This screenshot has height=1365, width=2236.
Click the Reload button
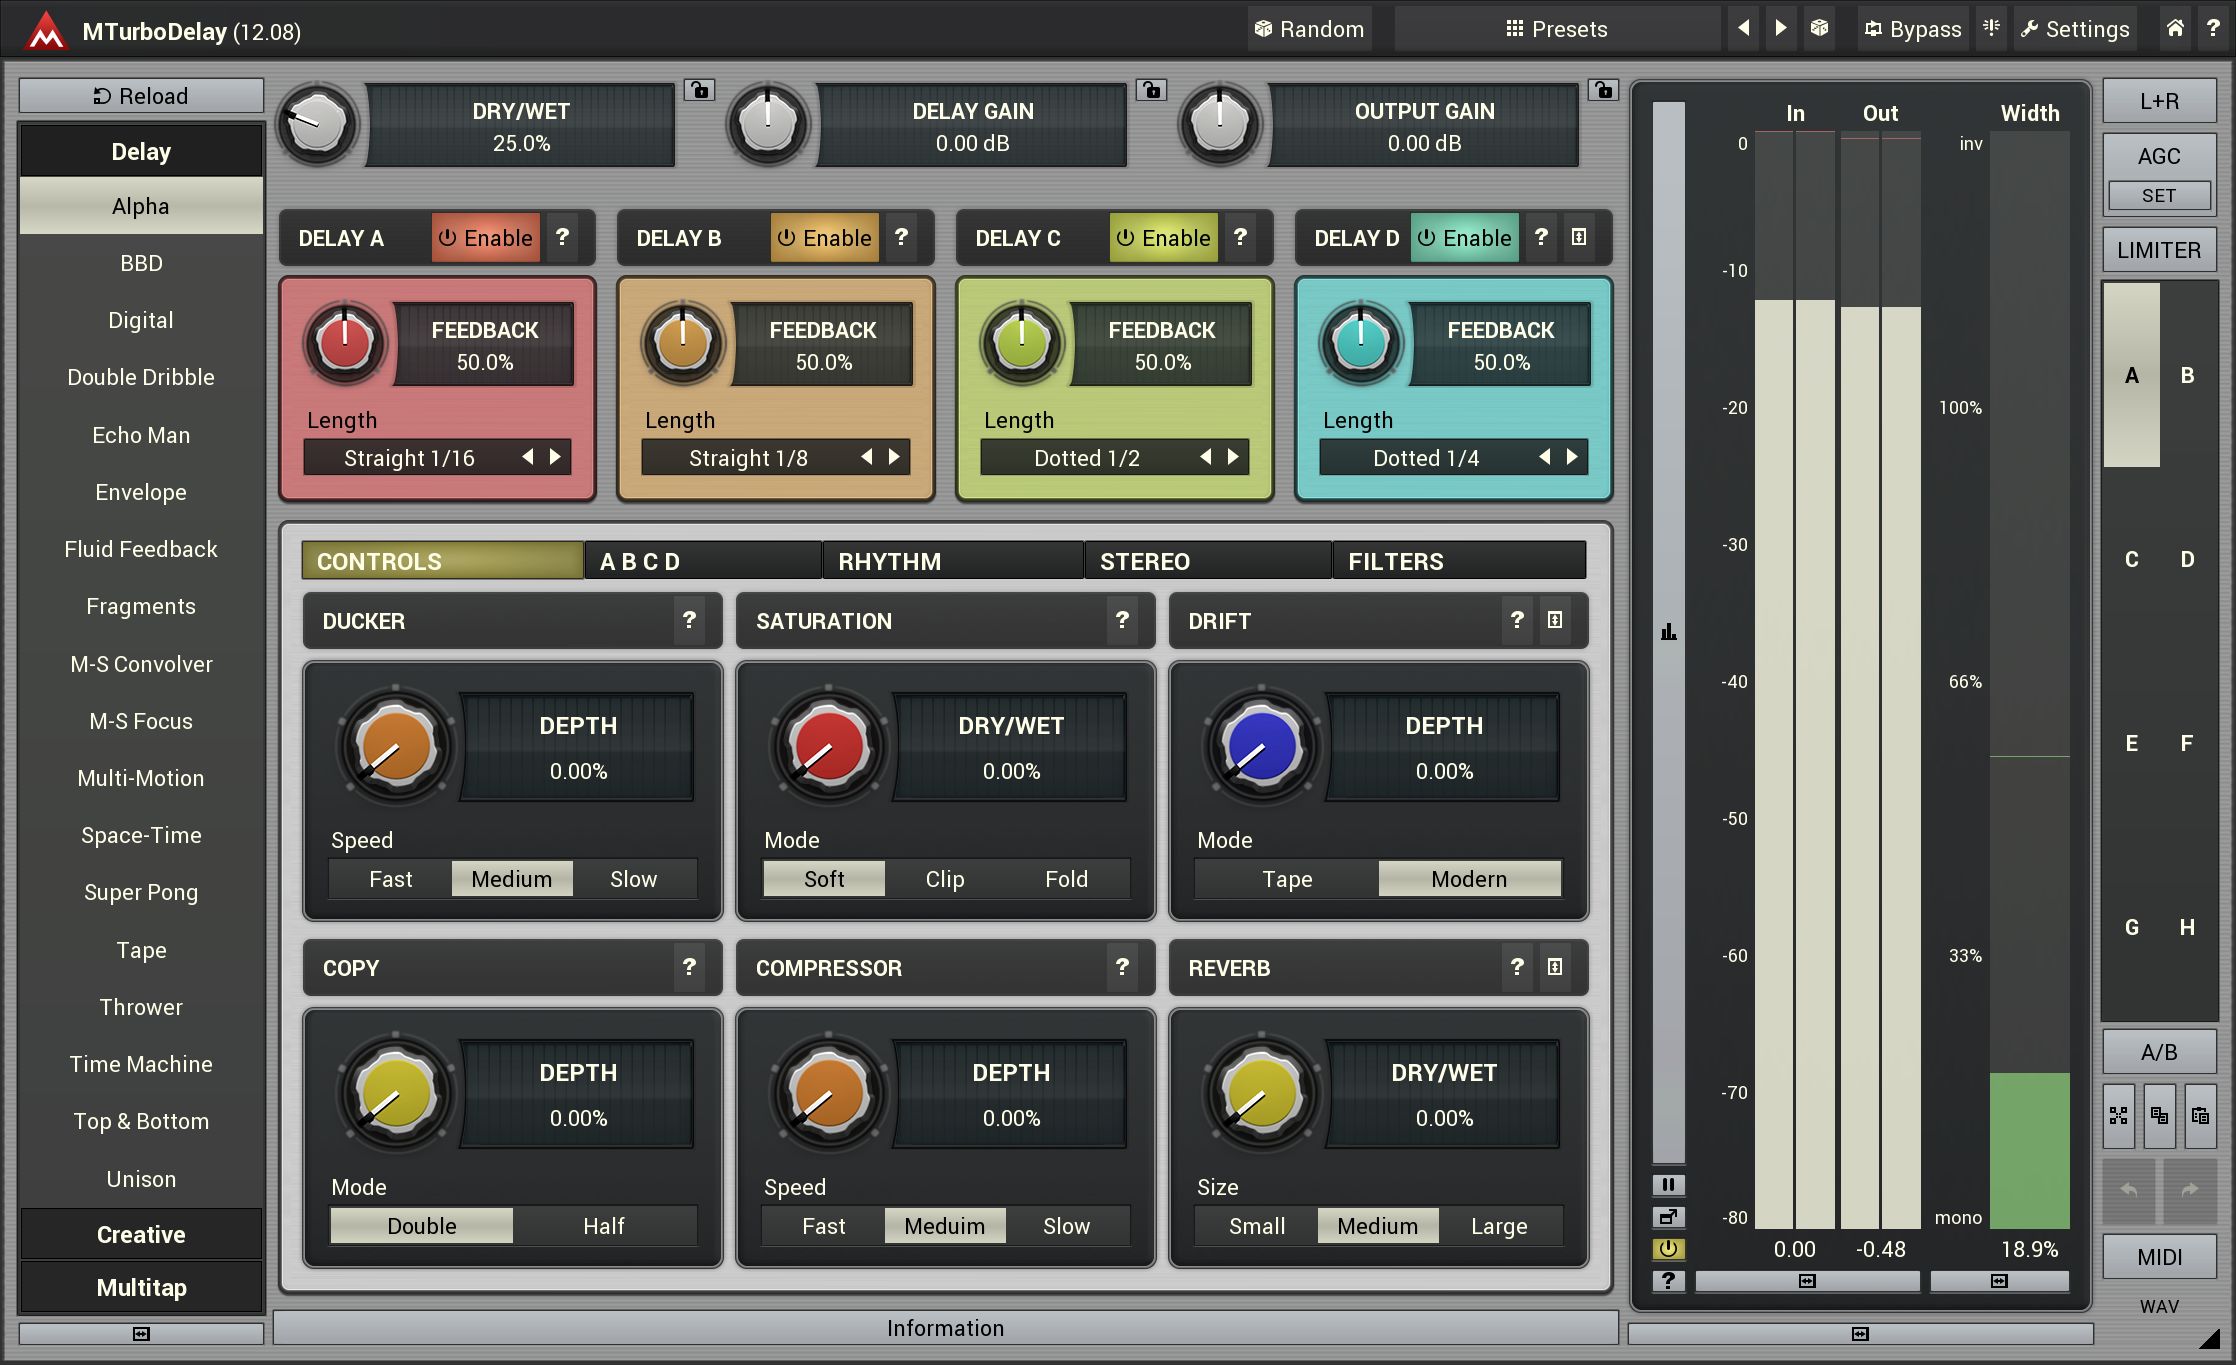(141, 96)
